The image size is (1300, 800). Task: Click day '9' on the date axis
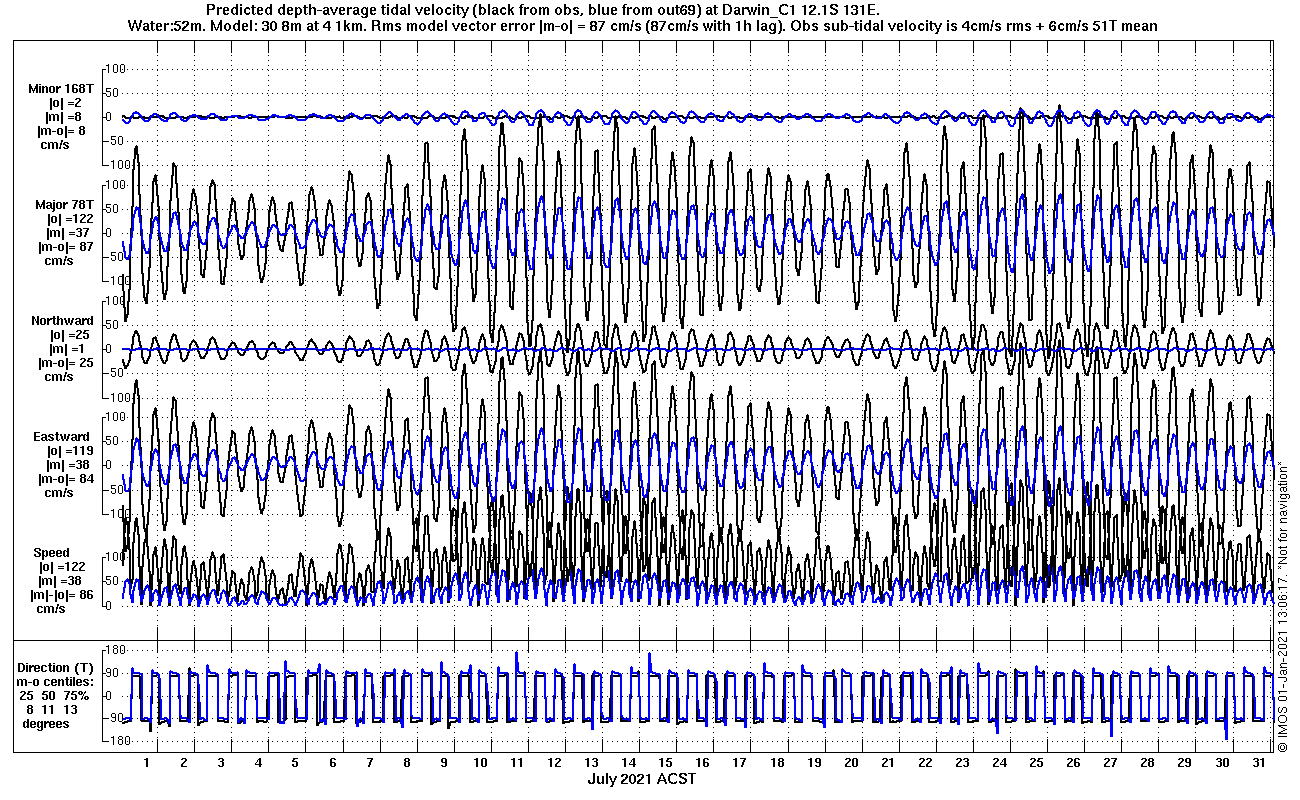443,763
